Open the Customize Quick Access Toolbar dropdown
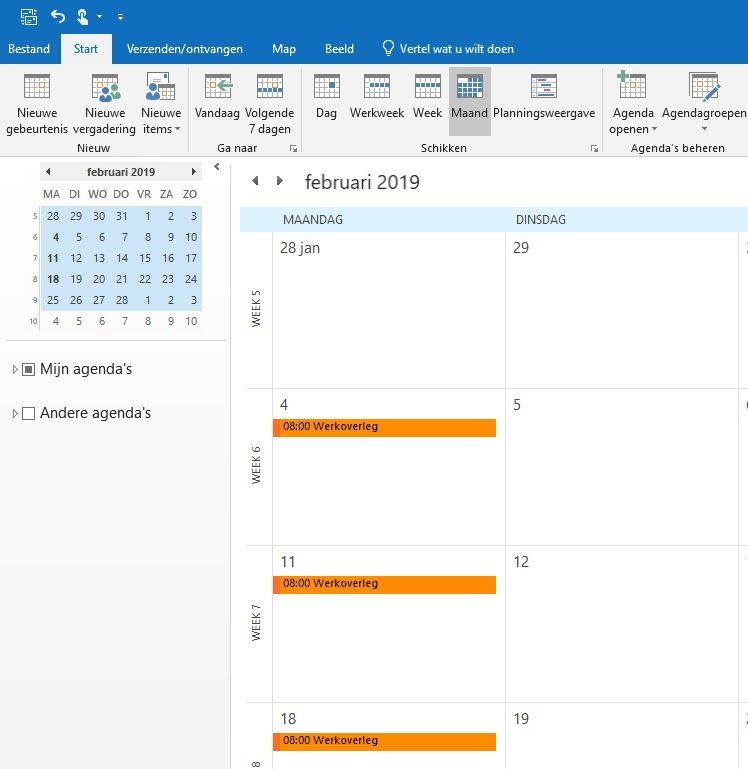 (x=120, y=17)
